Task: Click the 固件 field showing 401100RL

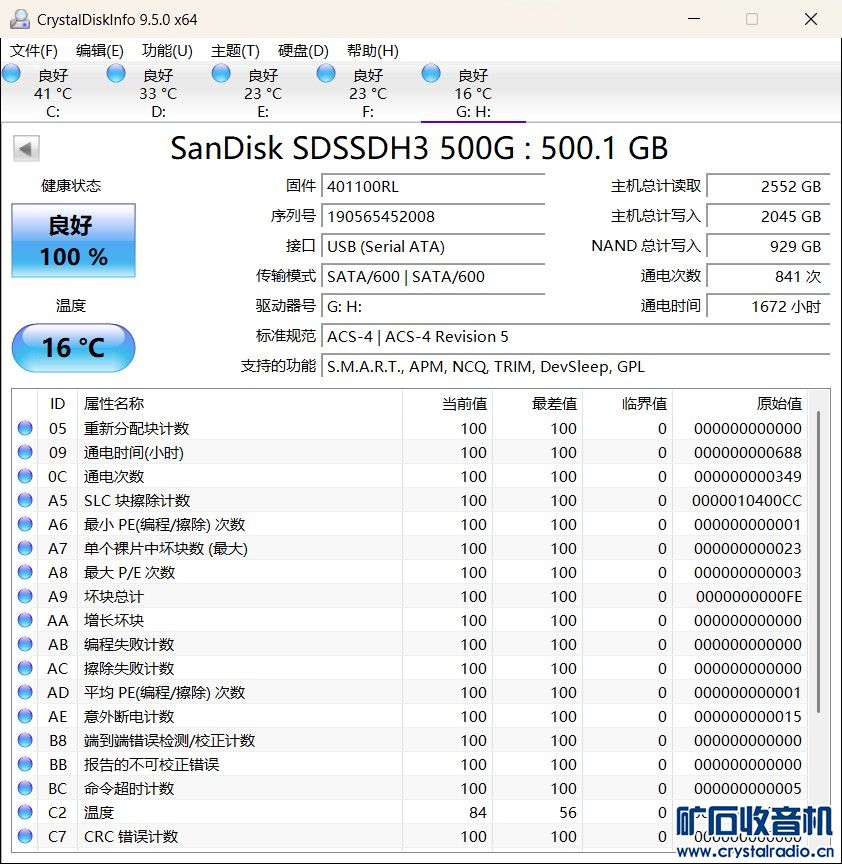Action: tap(433, 186)
